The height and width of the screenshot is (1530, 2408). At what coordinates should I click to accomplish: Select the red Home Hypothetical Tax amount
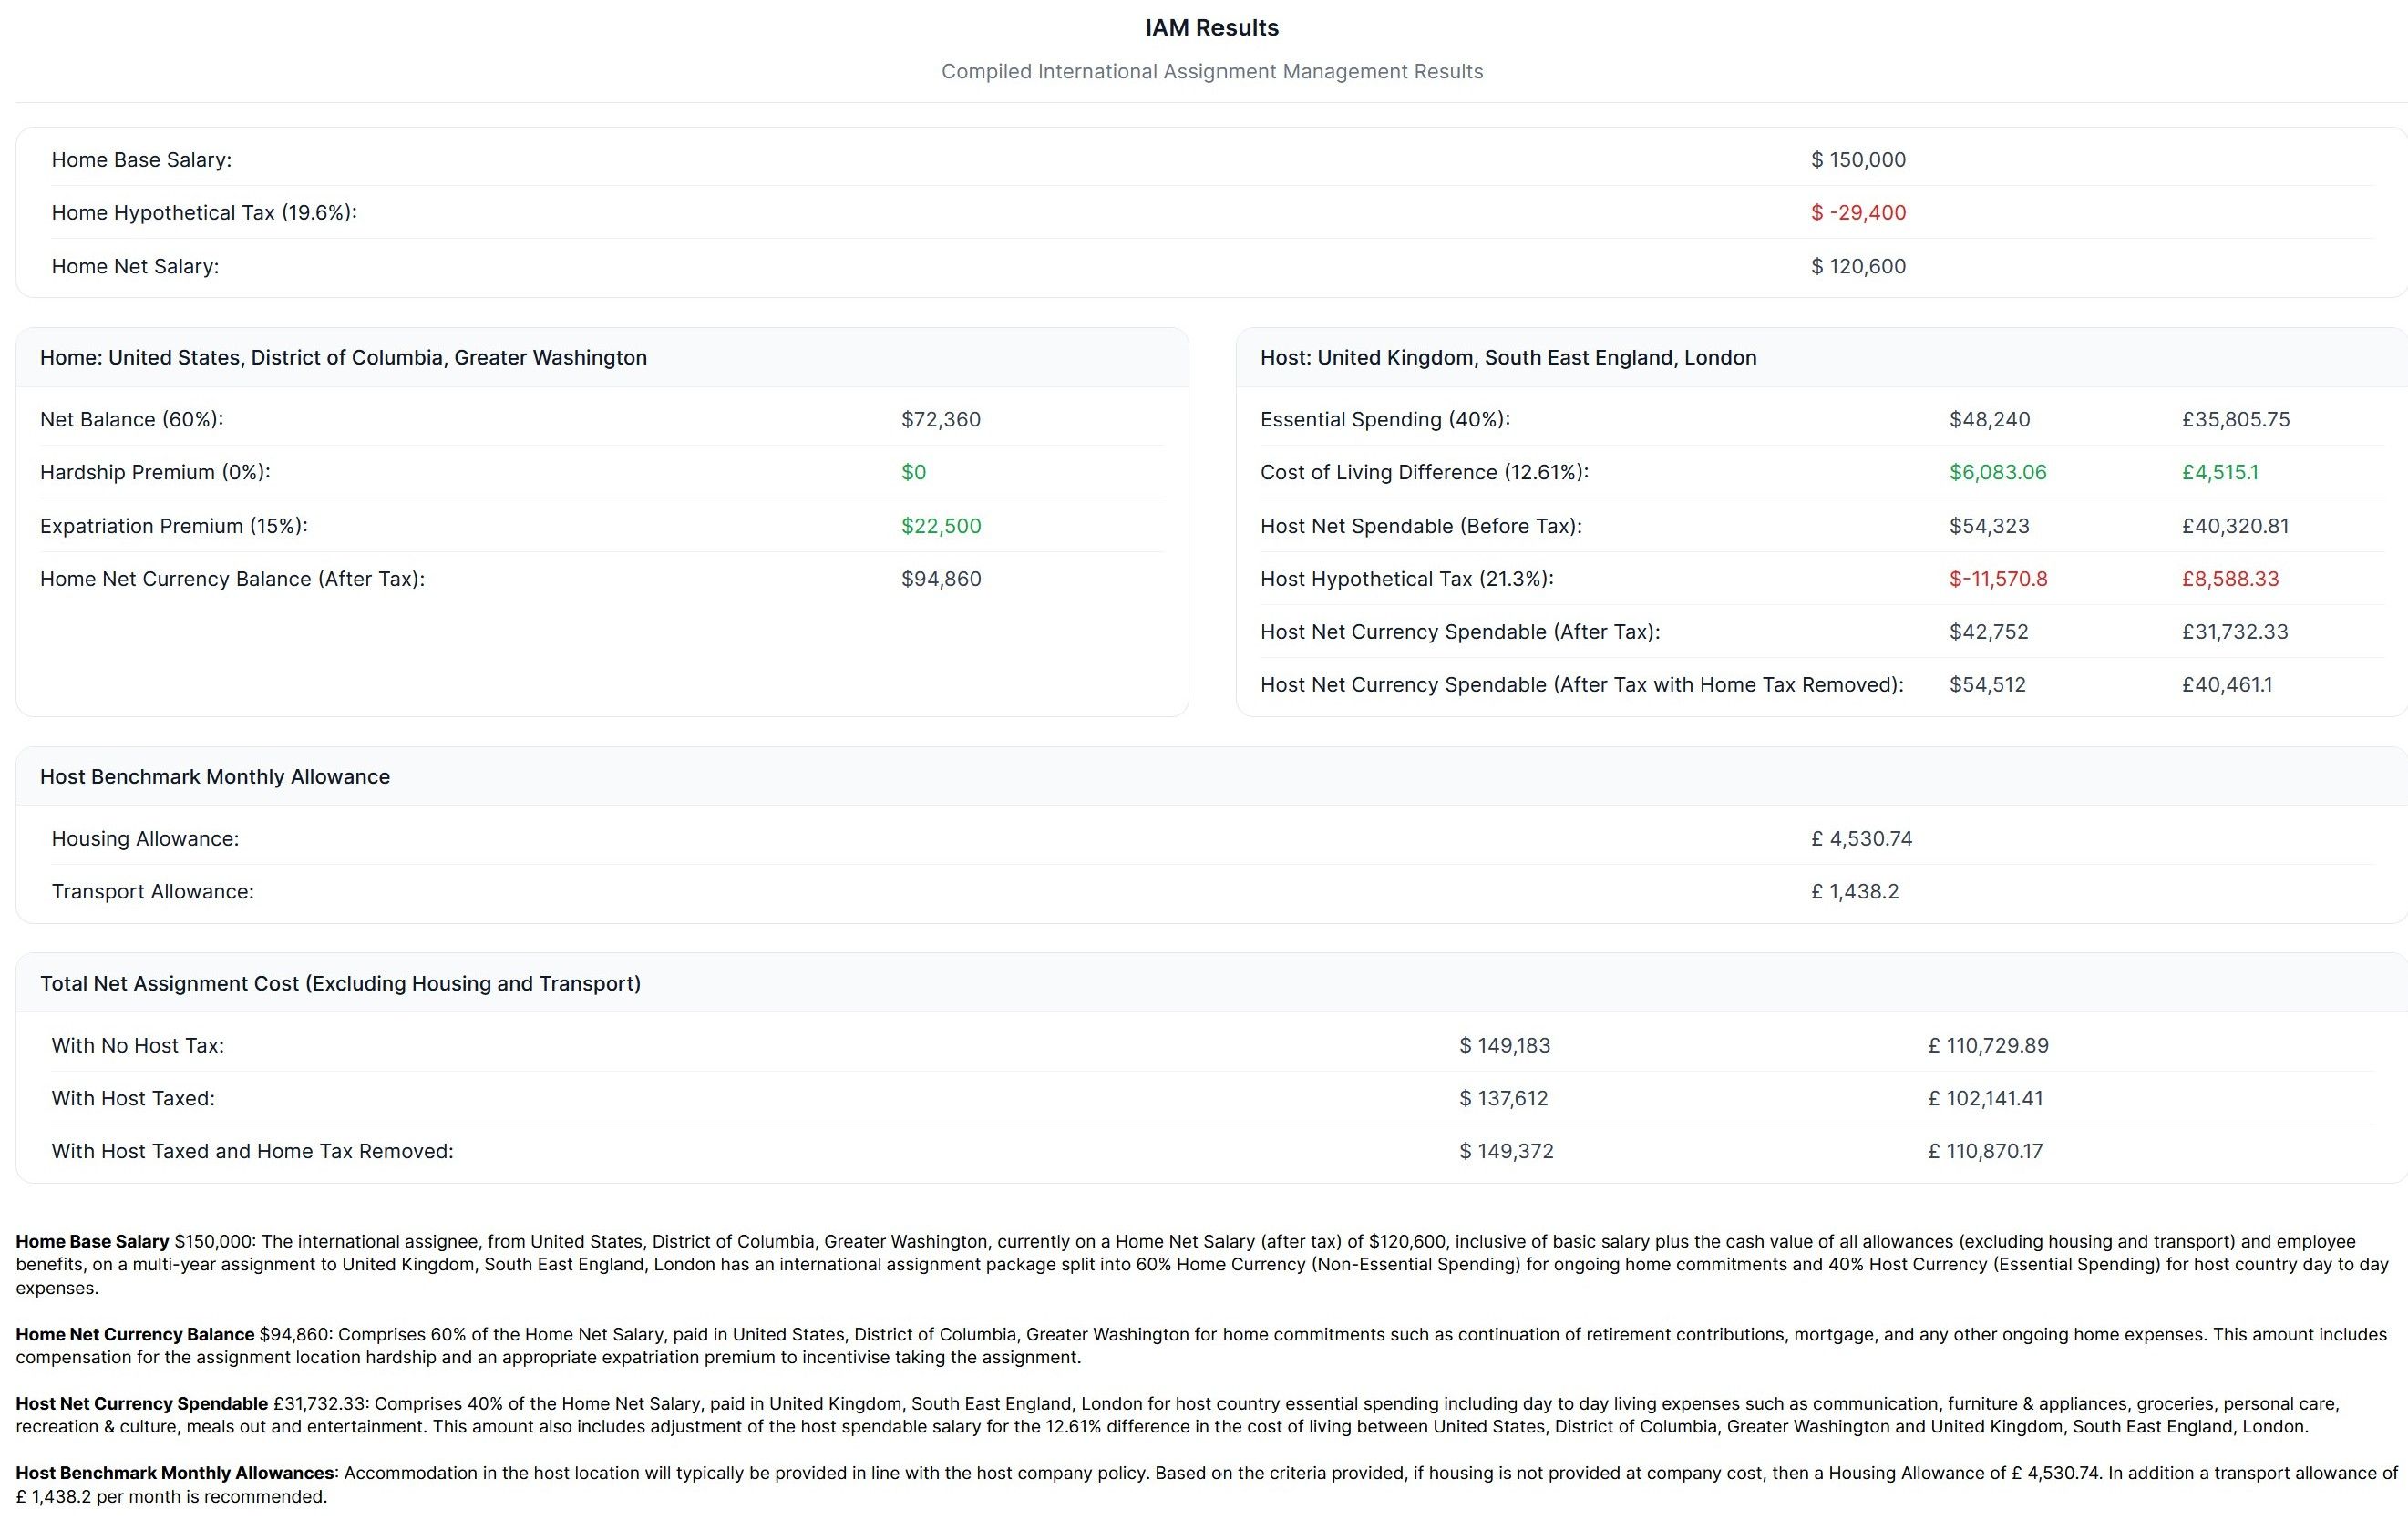pos(1857,213)
